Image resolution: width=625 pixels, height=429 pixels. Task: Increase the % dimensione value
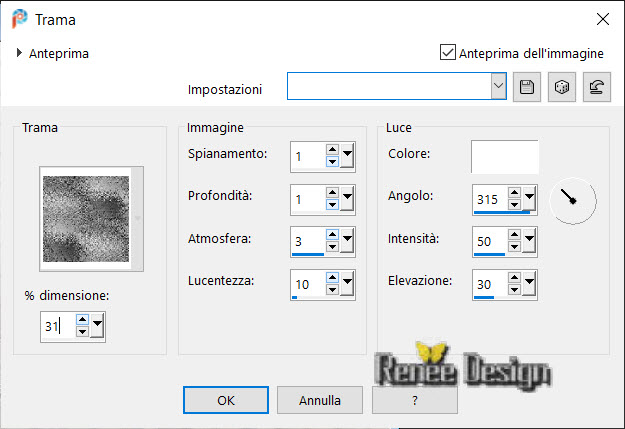tap(82, 319)
